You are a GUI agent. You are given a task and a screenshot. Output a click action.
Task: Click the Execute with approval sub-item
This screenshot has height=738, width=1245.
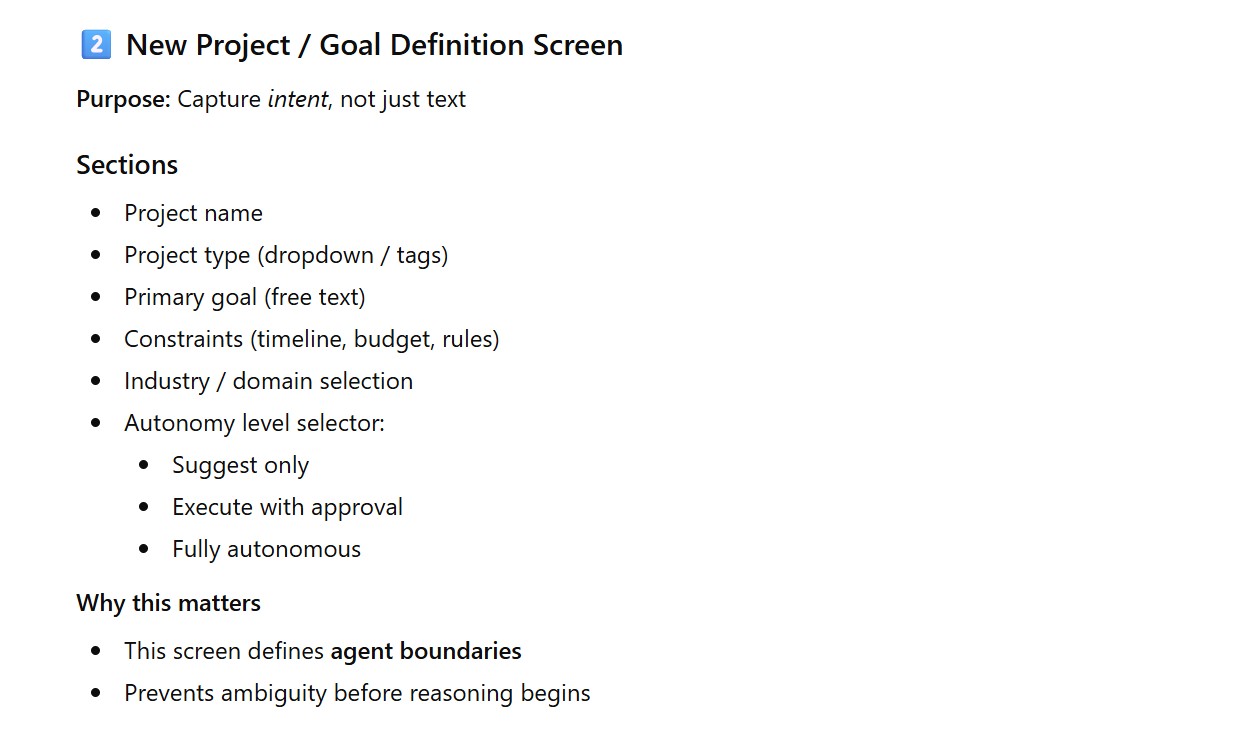(287, 507)
